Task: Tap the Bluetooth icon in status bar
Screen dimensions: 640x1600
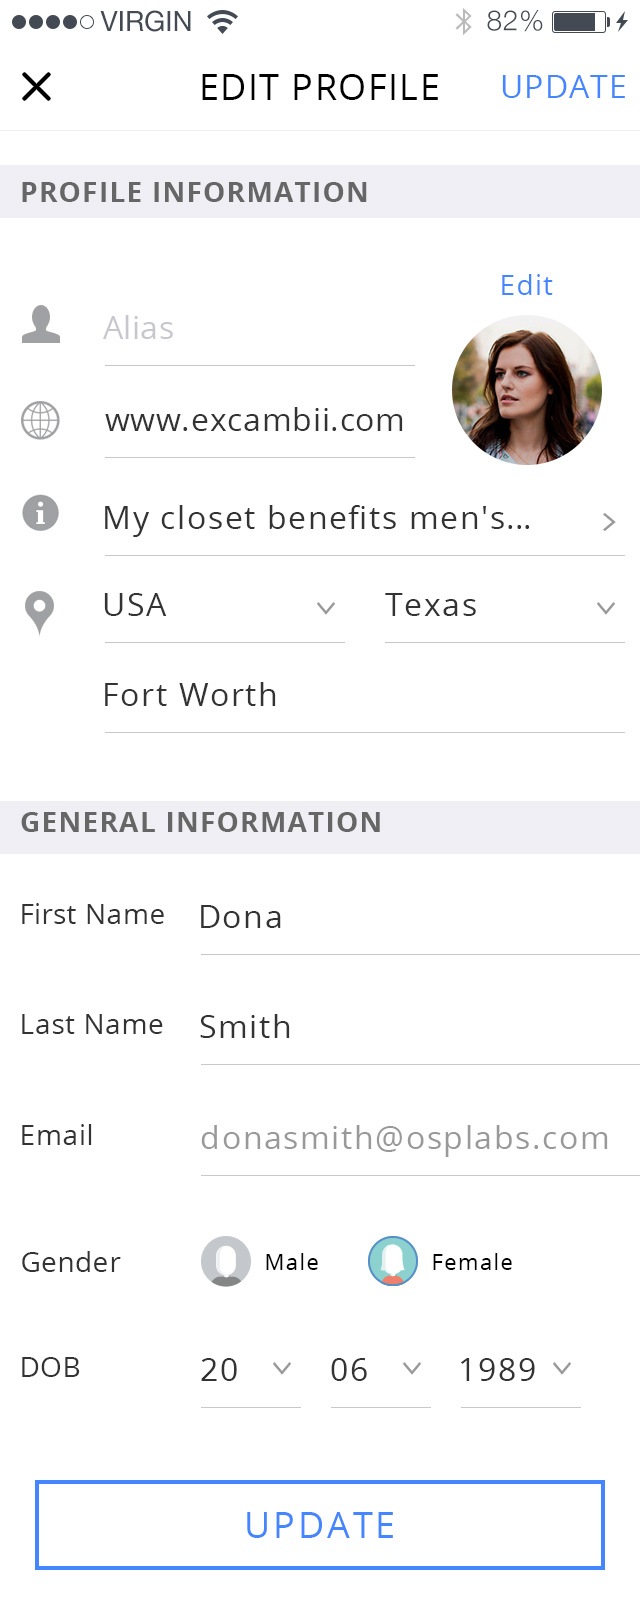Action: [462, 21]
